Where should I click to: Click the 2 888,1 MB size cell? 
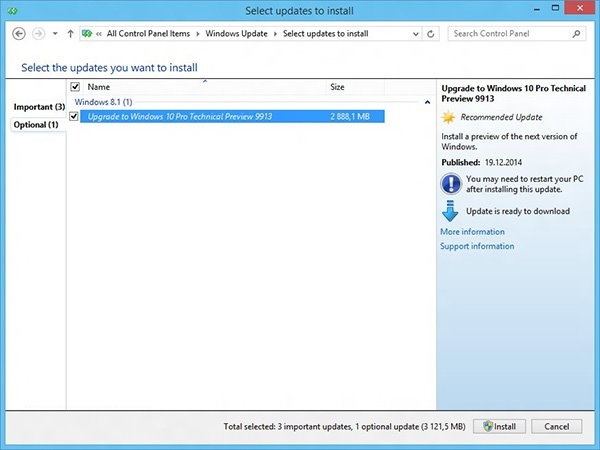(x=350, y=116)
